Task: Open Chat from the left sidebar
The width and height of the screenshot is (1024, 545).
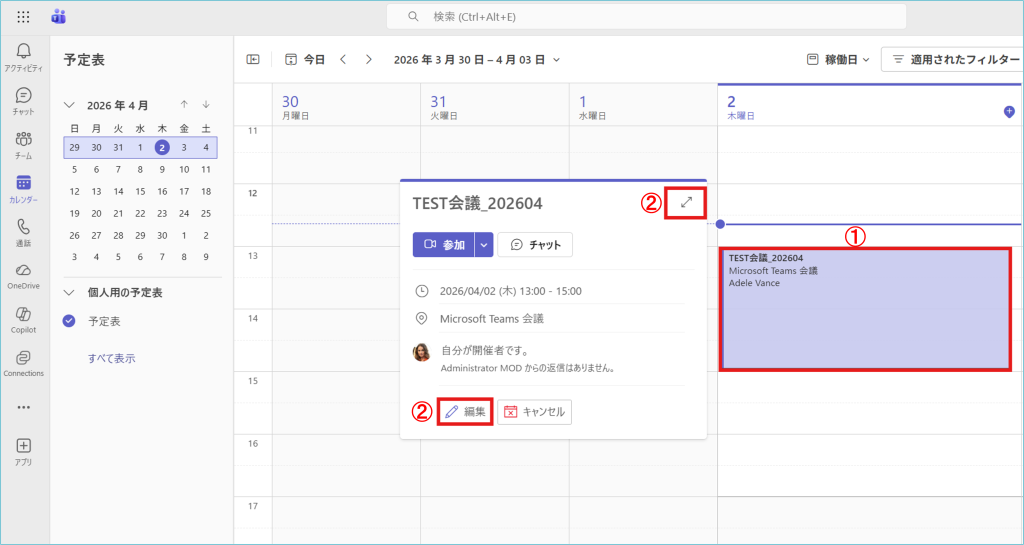Action: pos(24,100)
